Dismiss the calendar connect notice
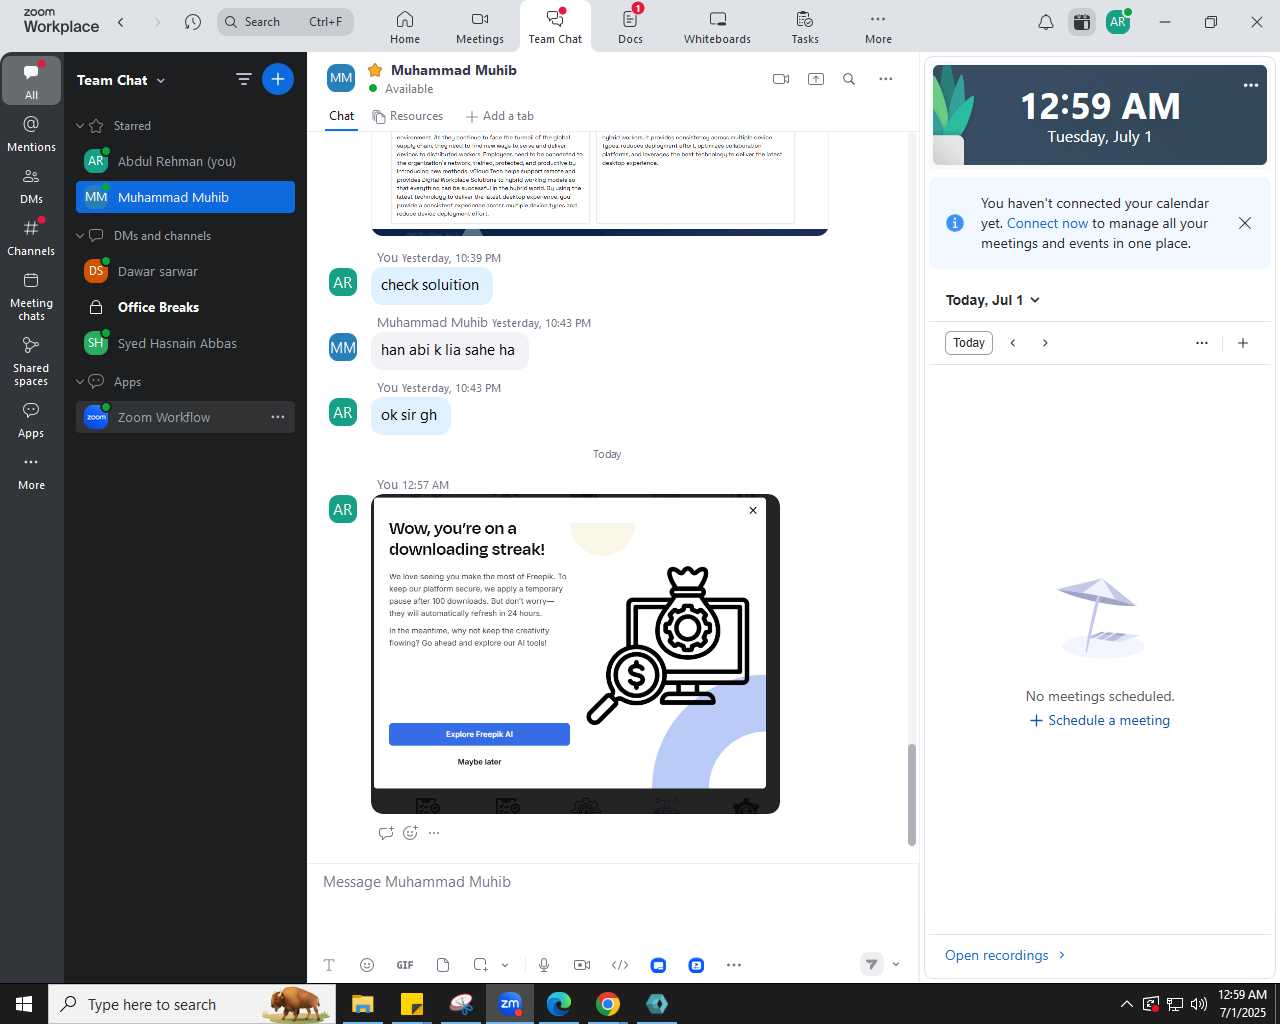This screenshot has height=1024, width=1280. [1245, 223]
